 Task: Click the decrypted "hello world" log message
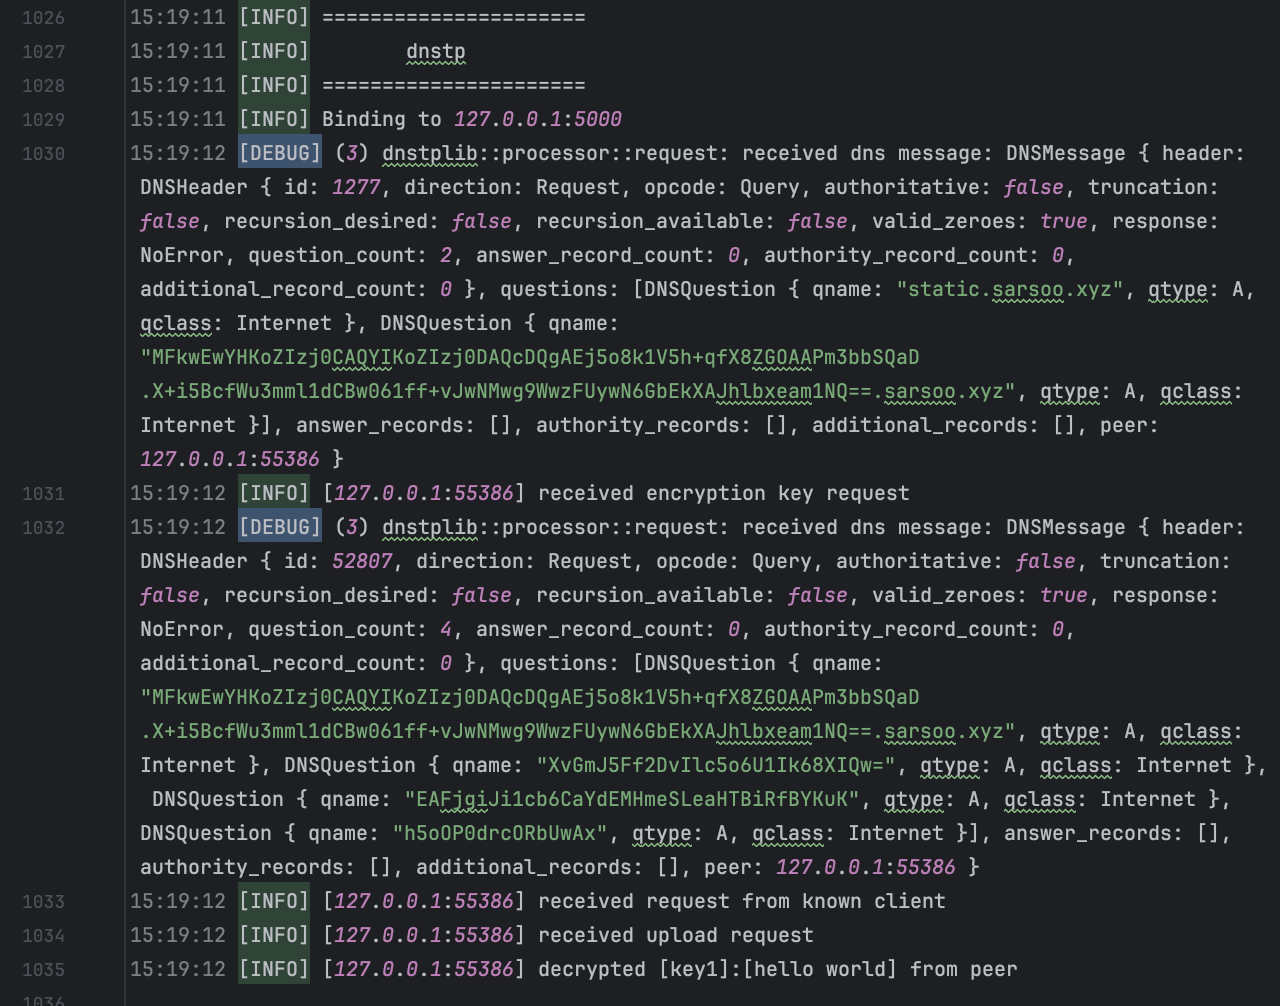[x=777, y=970]
